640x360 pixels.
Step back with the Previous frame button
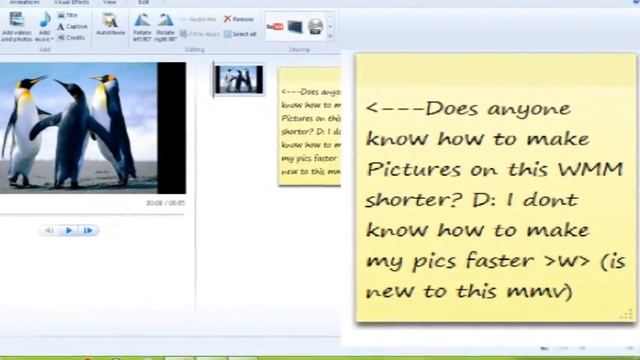[x=48, y=231]
